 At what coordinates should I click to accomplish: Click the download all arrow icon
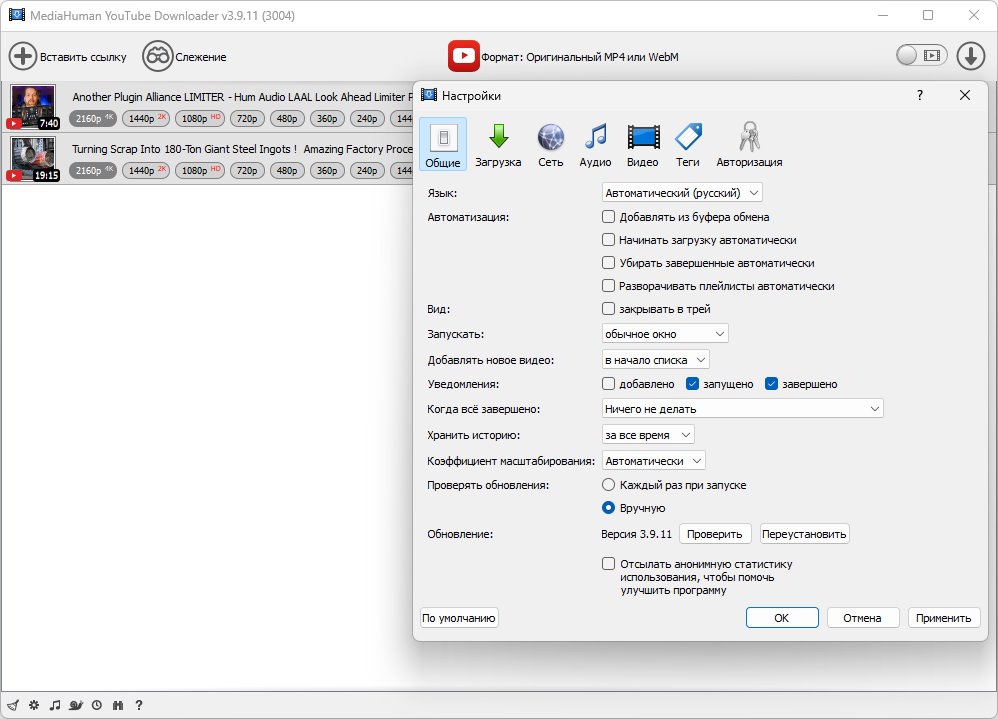(970, 56)
